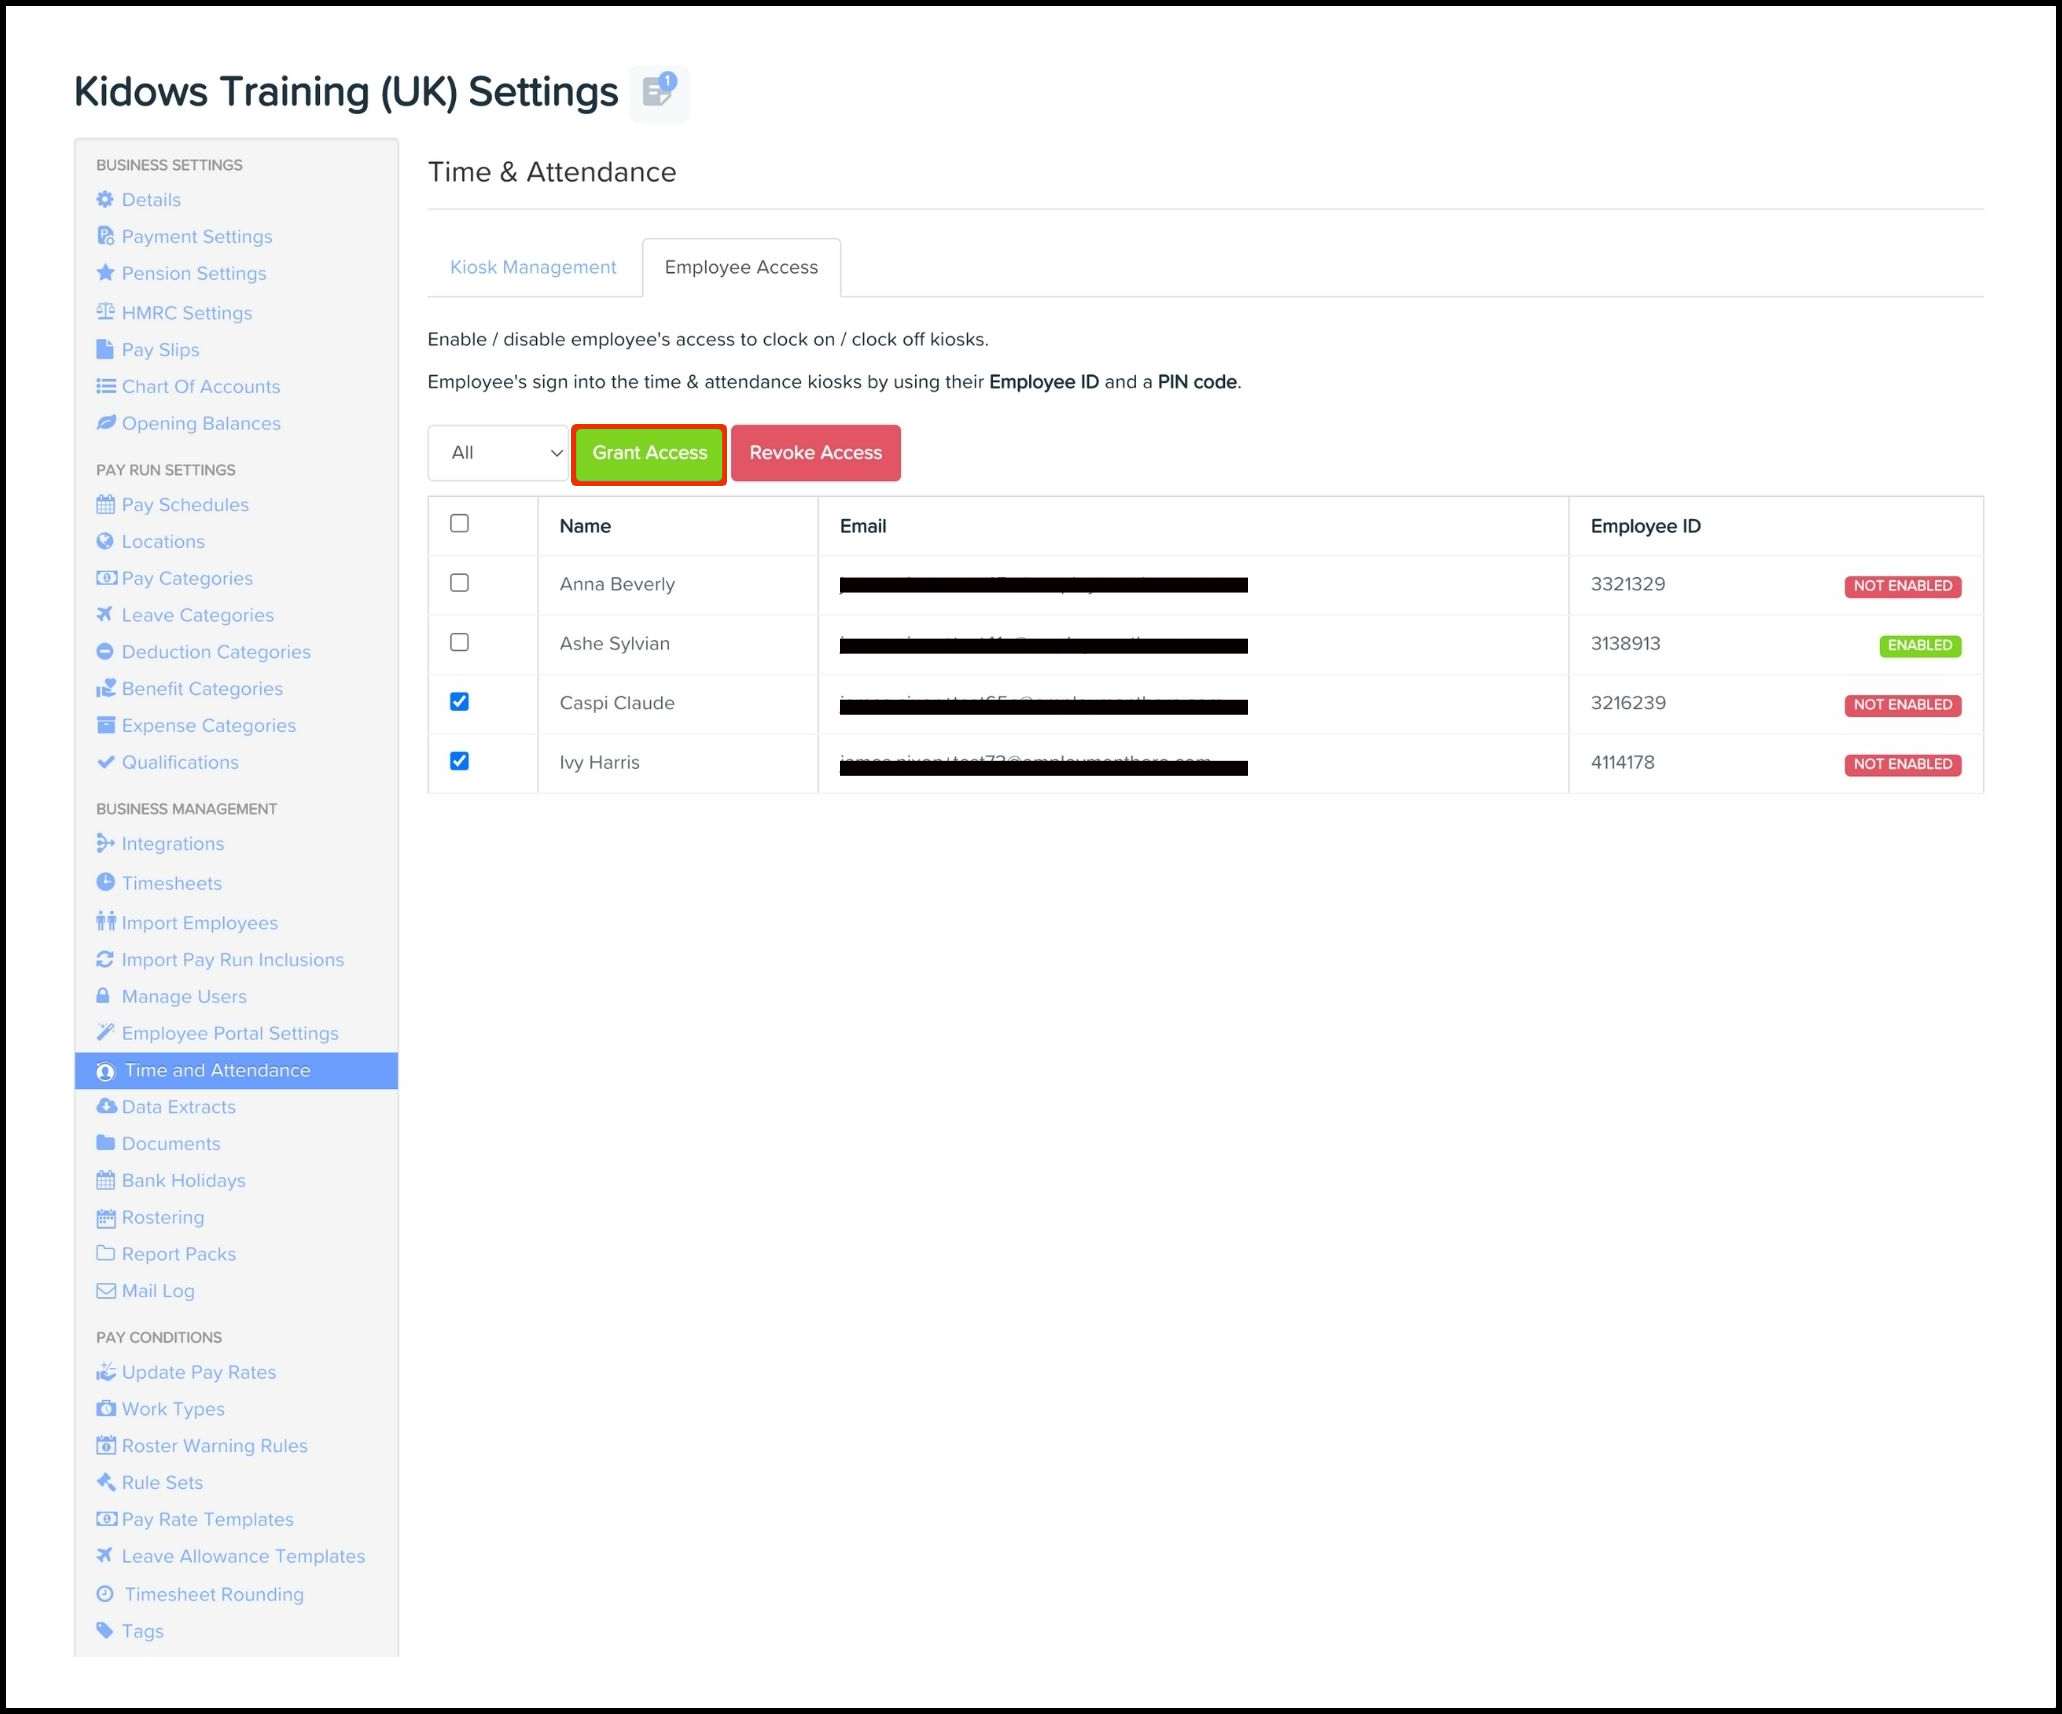The width and height of the screenshot is (2062, 1714).
Task: Click the star icon beside Pension Settings
Action: tap(105, 273)
